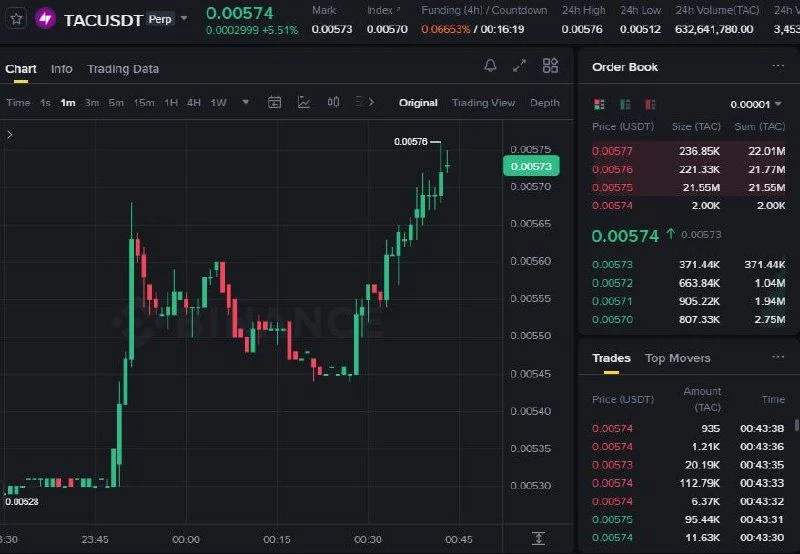Screen dimensions: 800x554
Task: Switch to the Chart tab
Action: coord(21,69)
